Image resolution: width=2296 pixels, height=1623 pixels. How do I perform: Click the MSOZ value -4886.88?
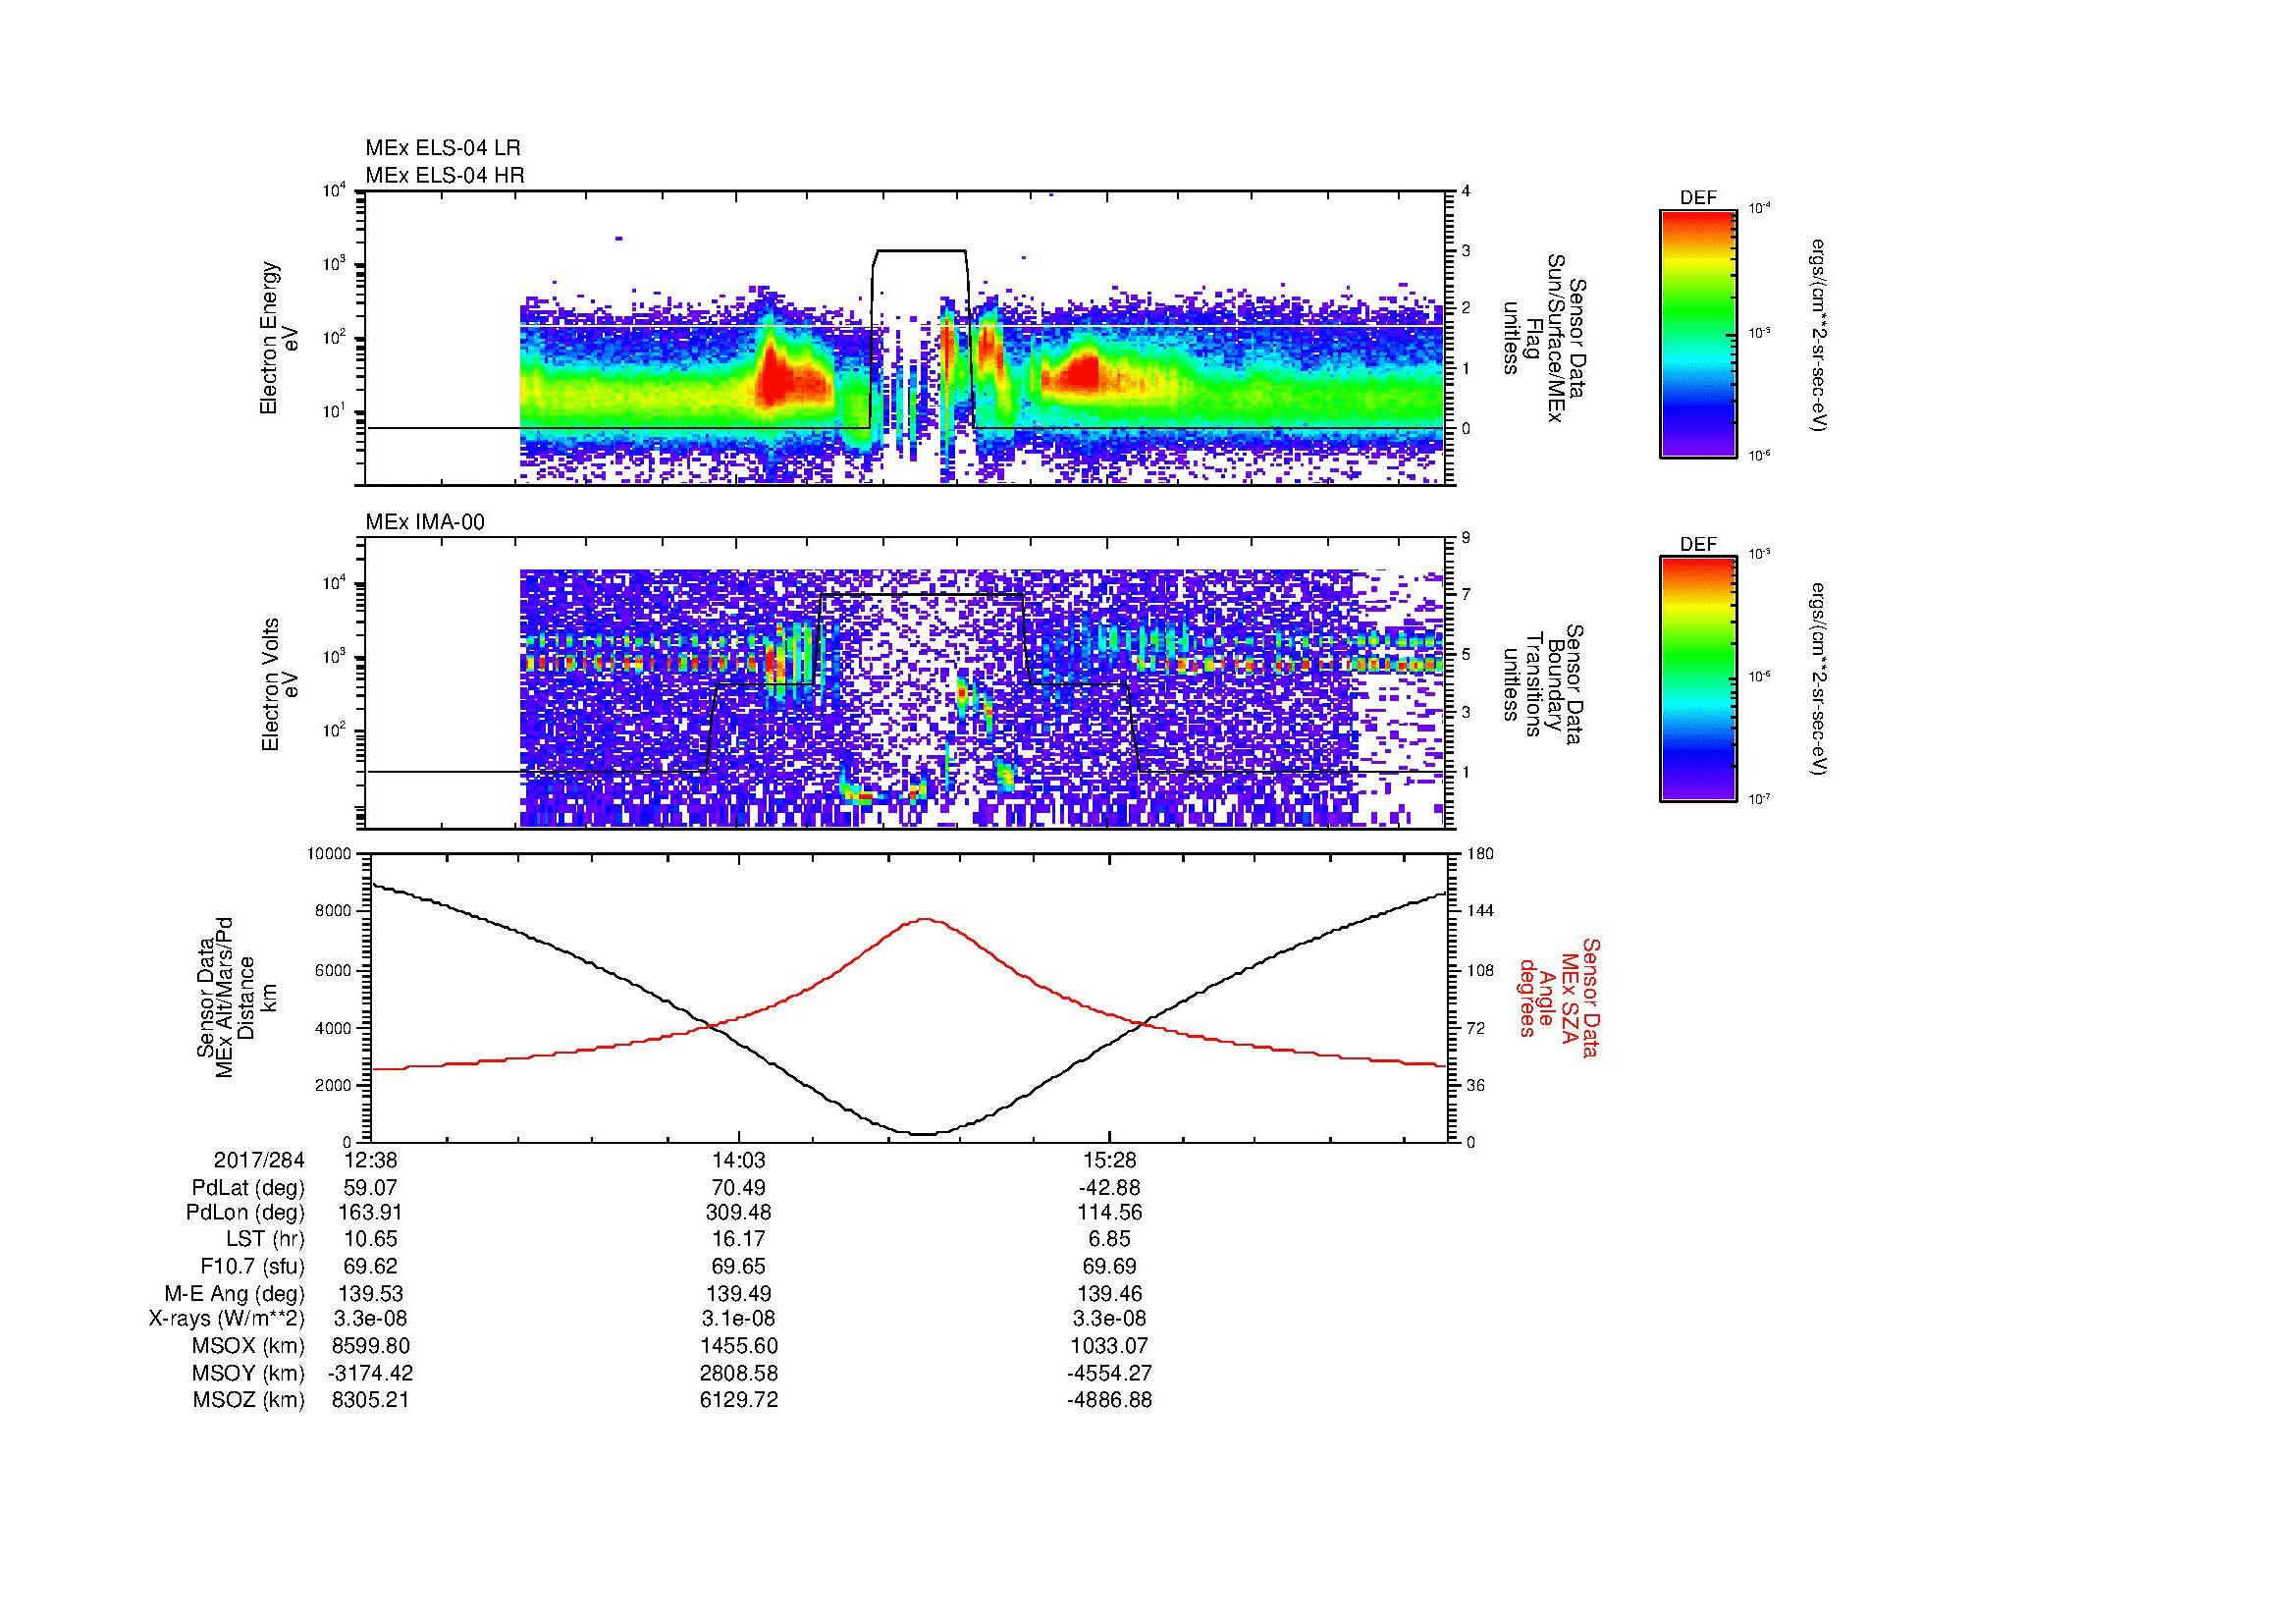1109,1400
